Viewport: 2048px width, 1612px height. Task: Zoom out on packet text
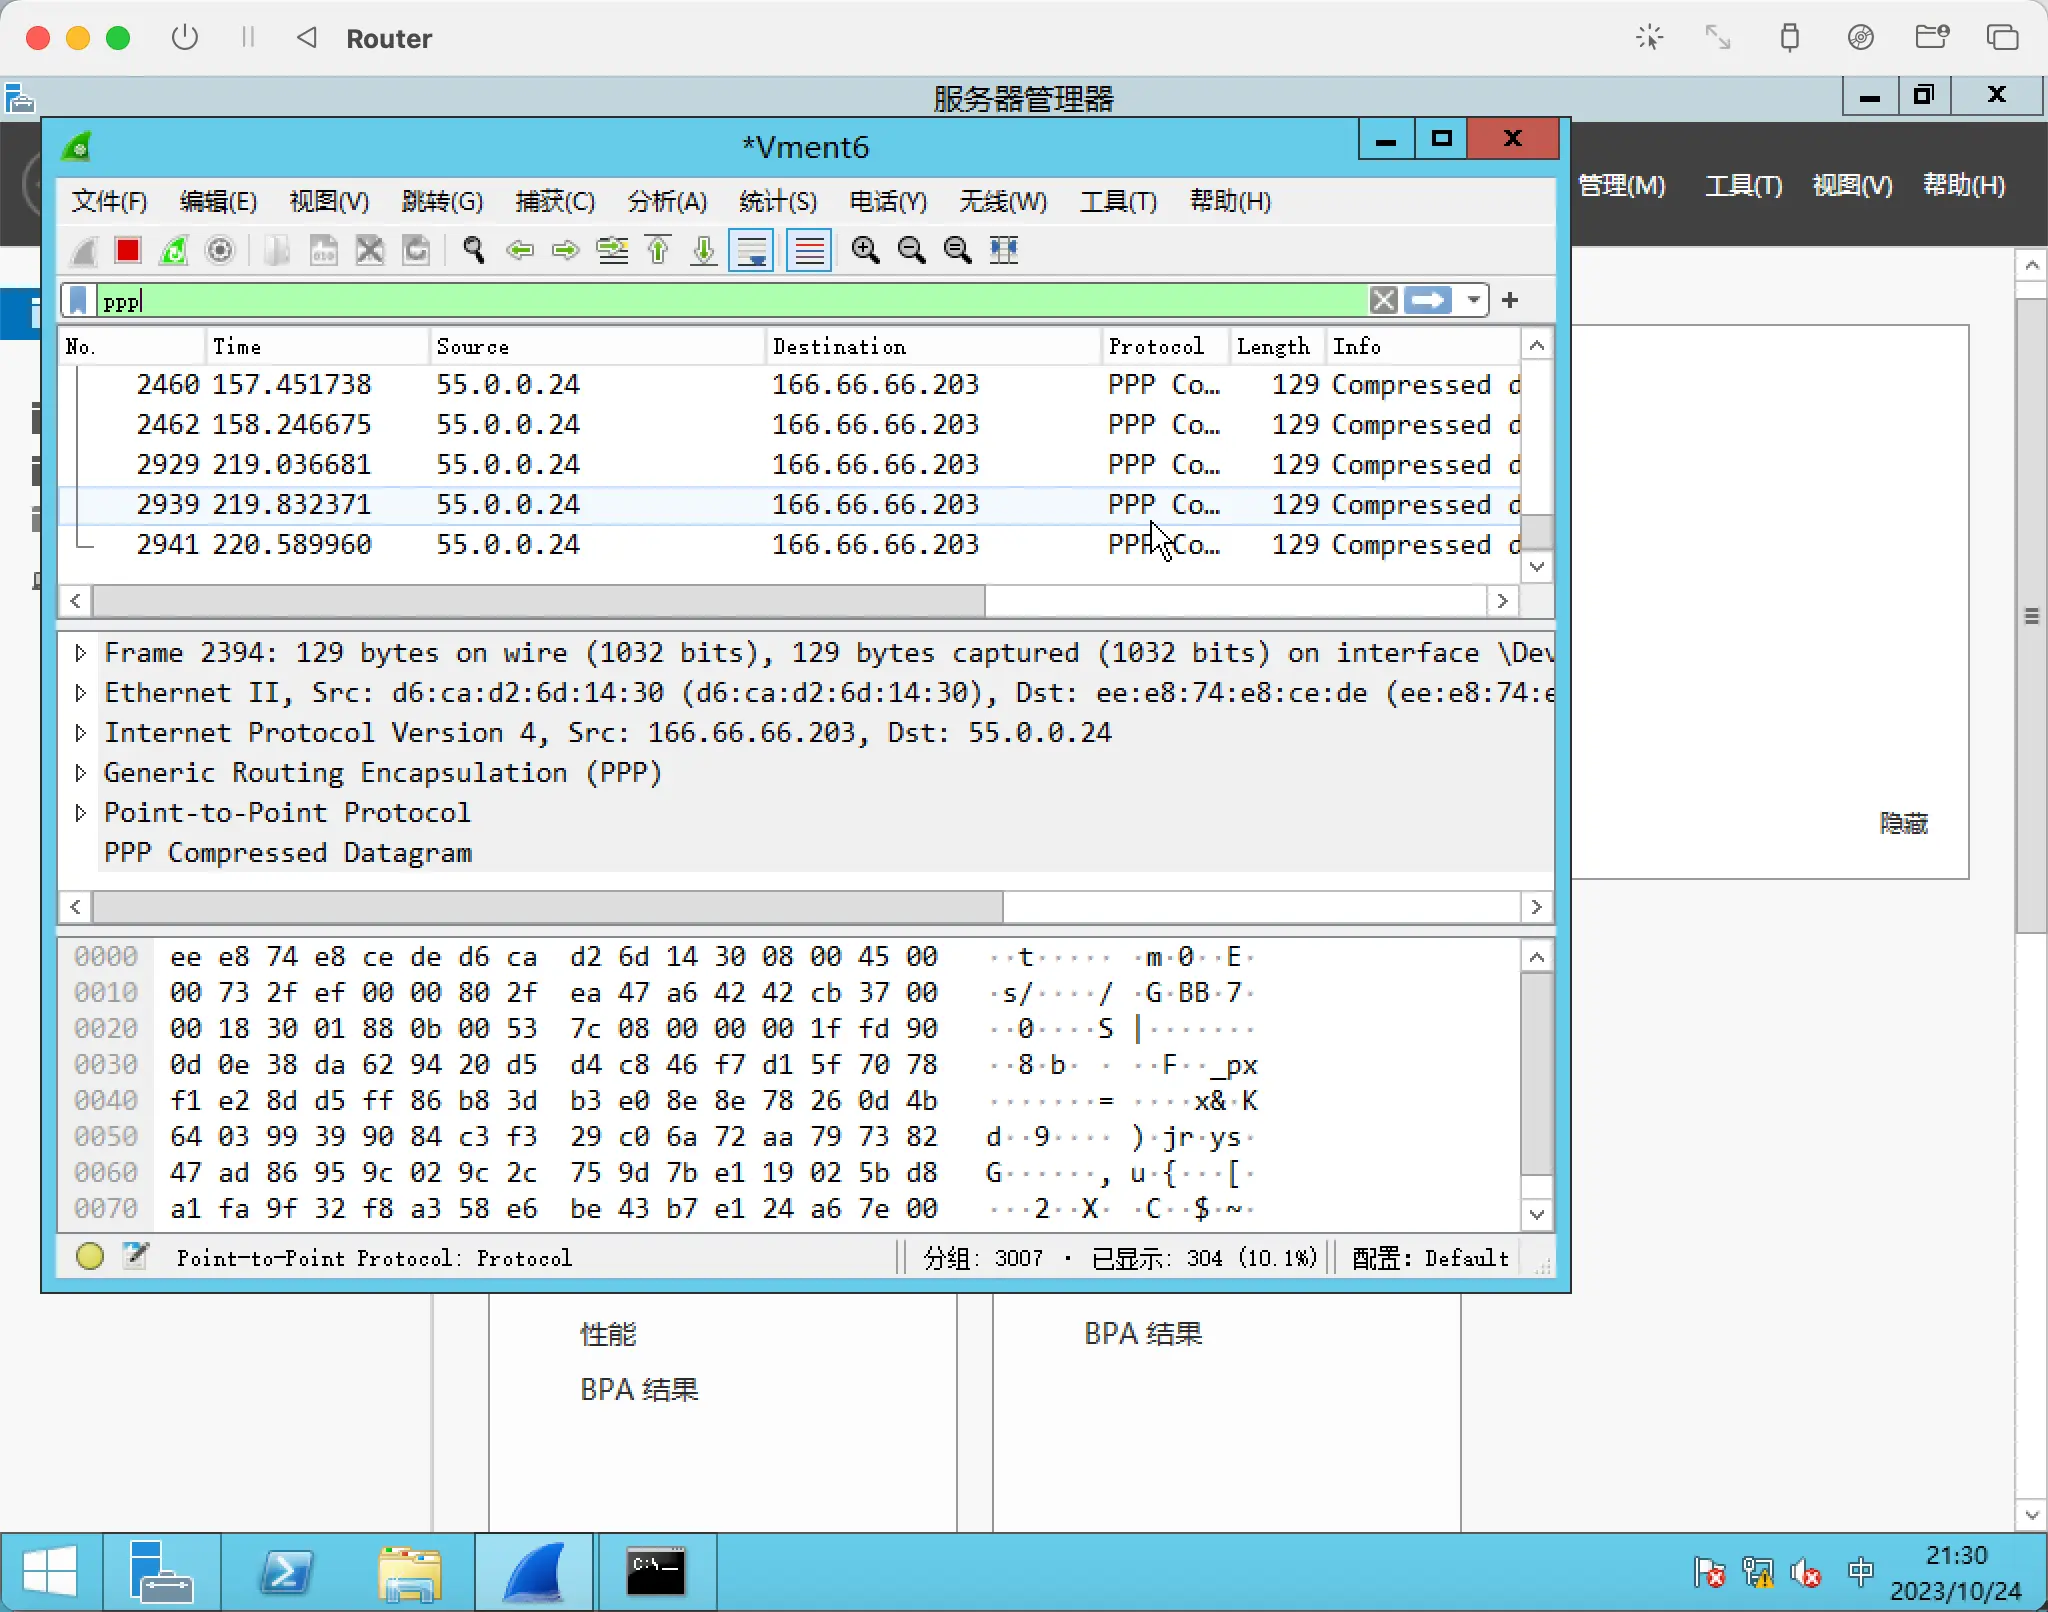pyautogui.click(x=912, y=250)
